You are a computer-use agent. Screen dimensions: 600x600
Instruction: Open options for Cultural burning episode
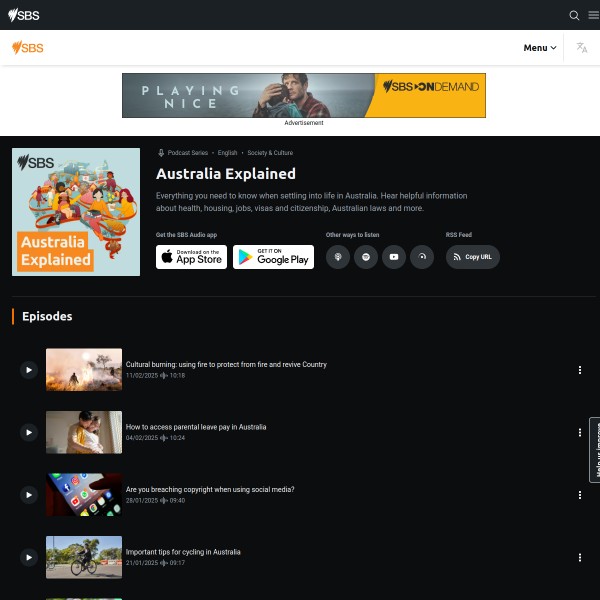tap(580, 370)
